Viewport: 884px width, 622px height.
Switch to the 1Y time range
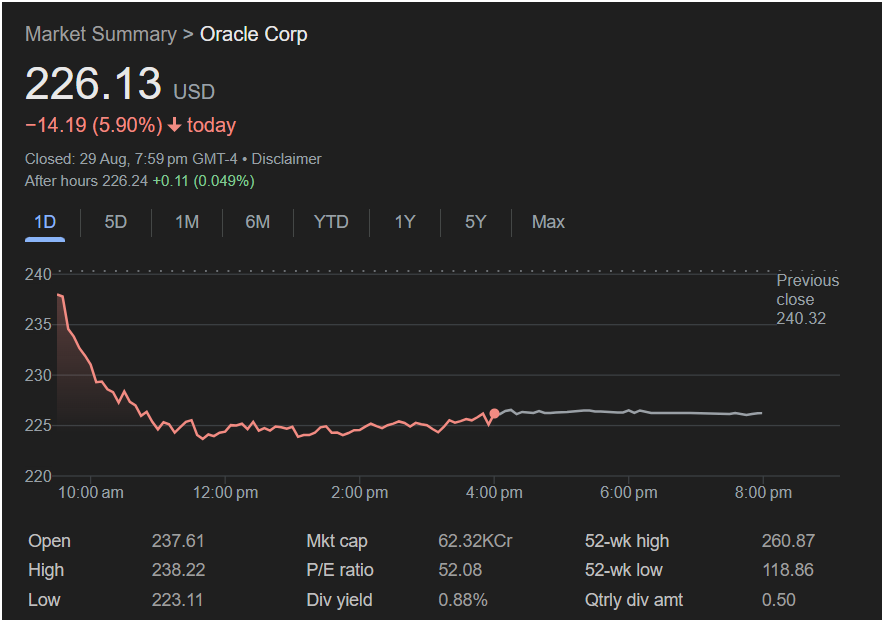click(x=404, y=222)
